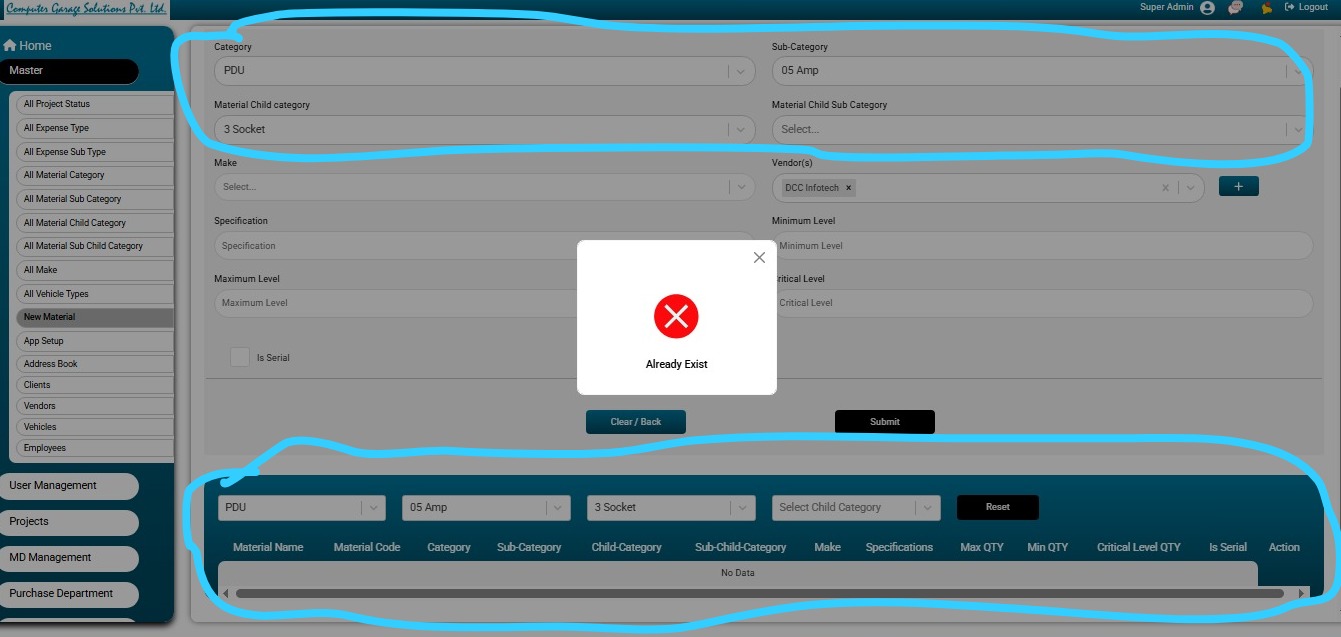Click the Super Admin profile icon
This screenshot has height=637, width=1341.
coord(1207,8)
